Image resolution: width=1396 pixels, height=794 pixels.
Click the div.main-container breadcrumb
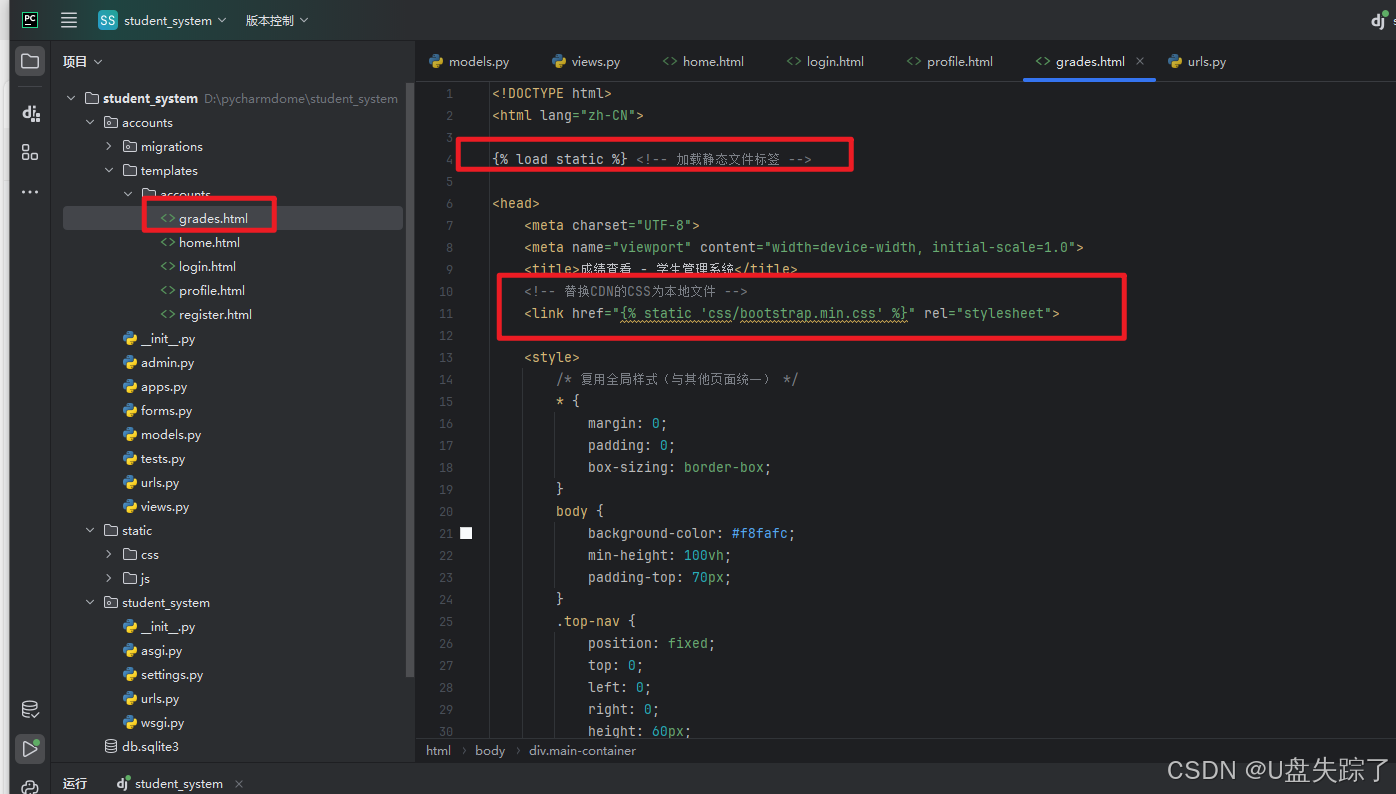click(583, 750)
